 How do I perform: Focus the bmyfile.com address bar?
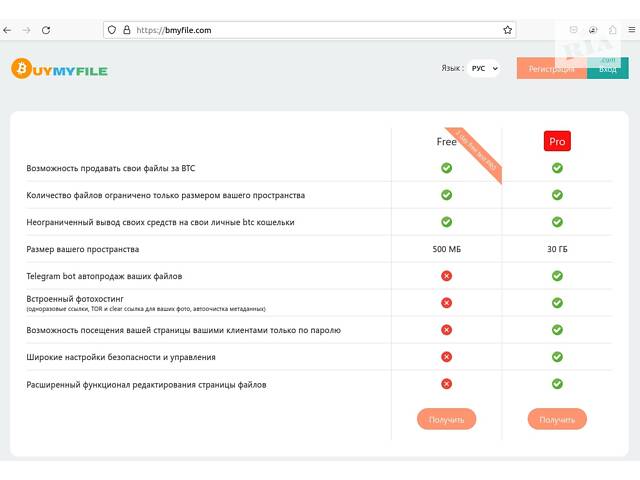click(309, 30)
